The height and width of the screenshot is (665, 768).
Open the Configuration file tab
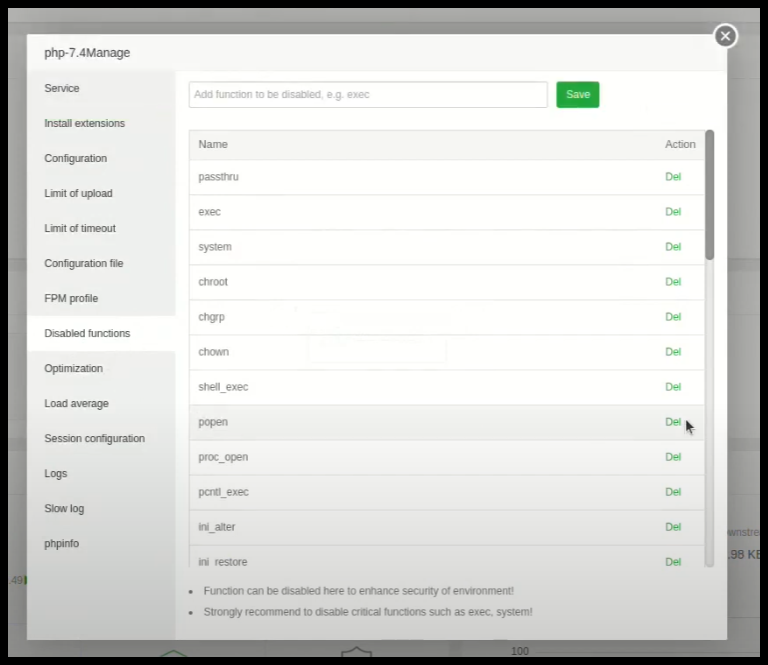pos(84,263)
